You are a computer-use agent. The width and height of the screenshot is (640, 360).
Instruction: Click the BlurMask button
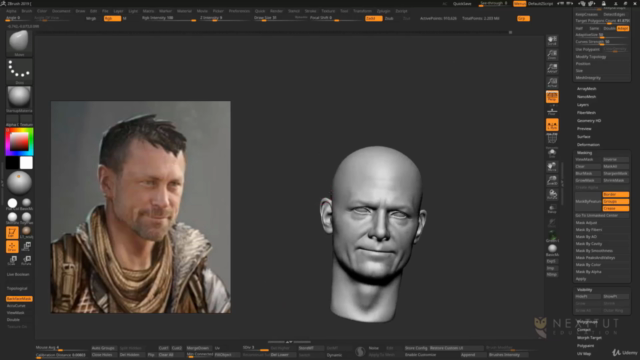(588, 173)
